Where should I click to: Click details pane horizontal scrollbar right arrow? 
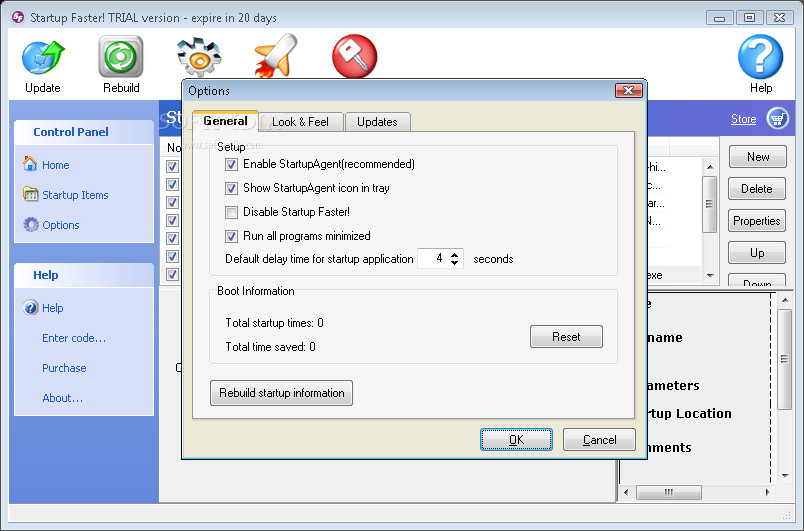(x=767, y=493)
